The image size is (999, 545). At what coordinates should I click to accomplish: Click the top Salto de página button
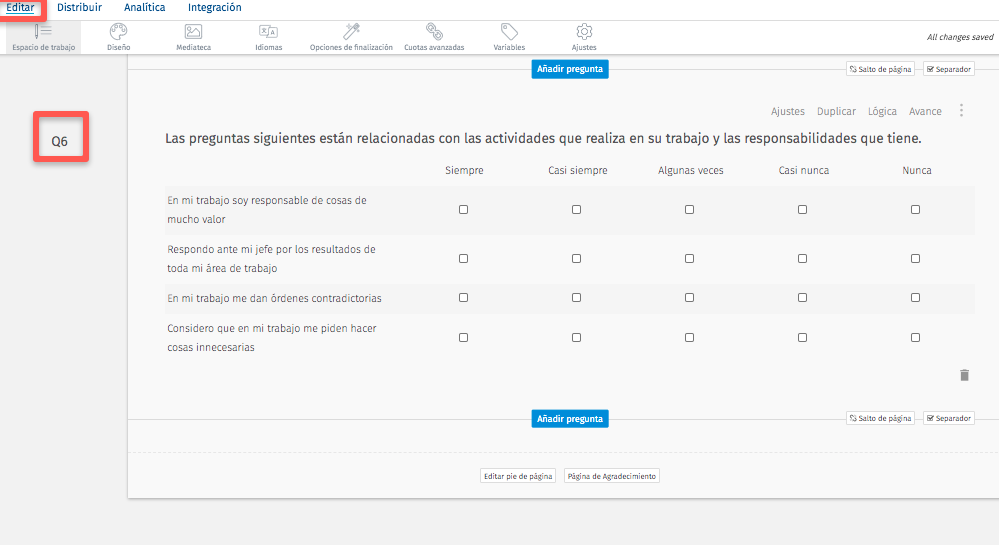880,69
